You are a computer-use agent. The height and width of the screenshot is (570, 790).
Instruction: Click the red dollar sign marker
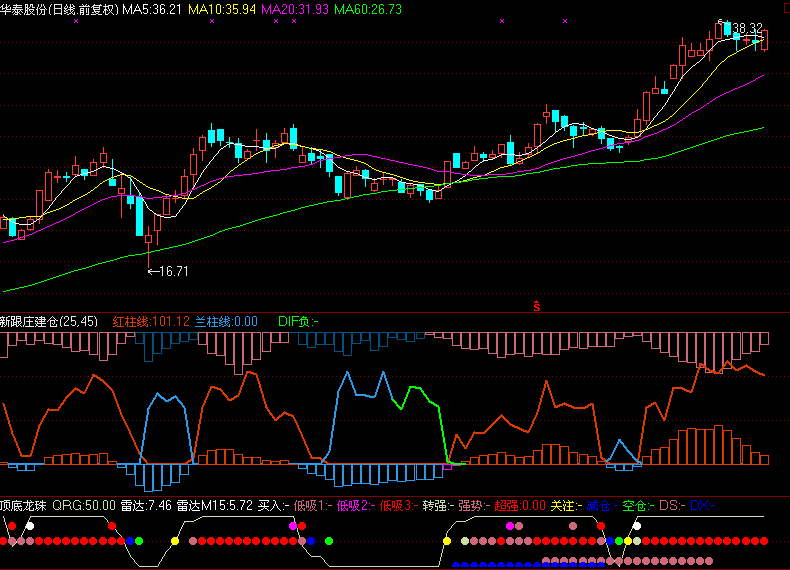coord(538,305)
